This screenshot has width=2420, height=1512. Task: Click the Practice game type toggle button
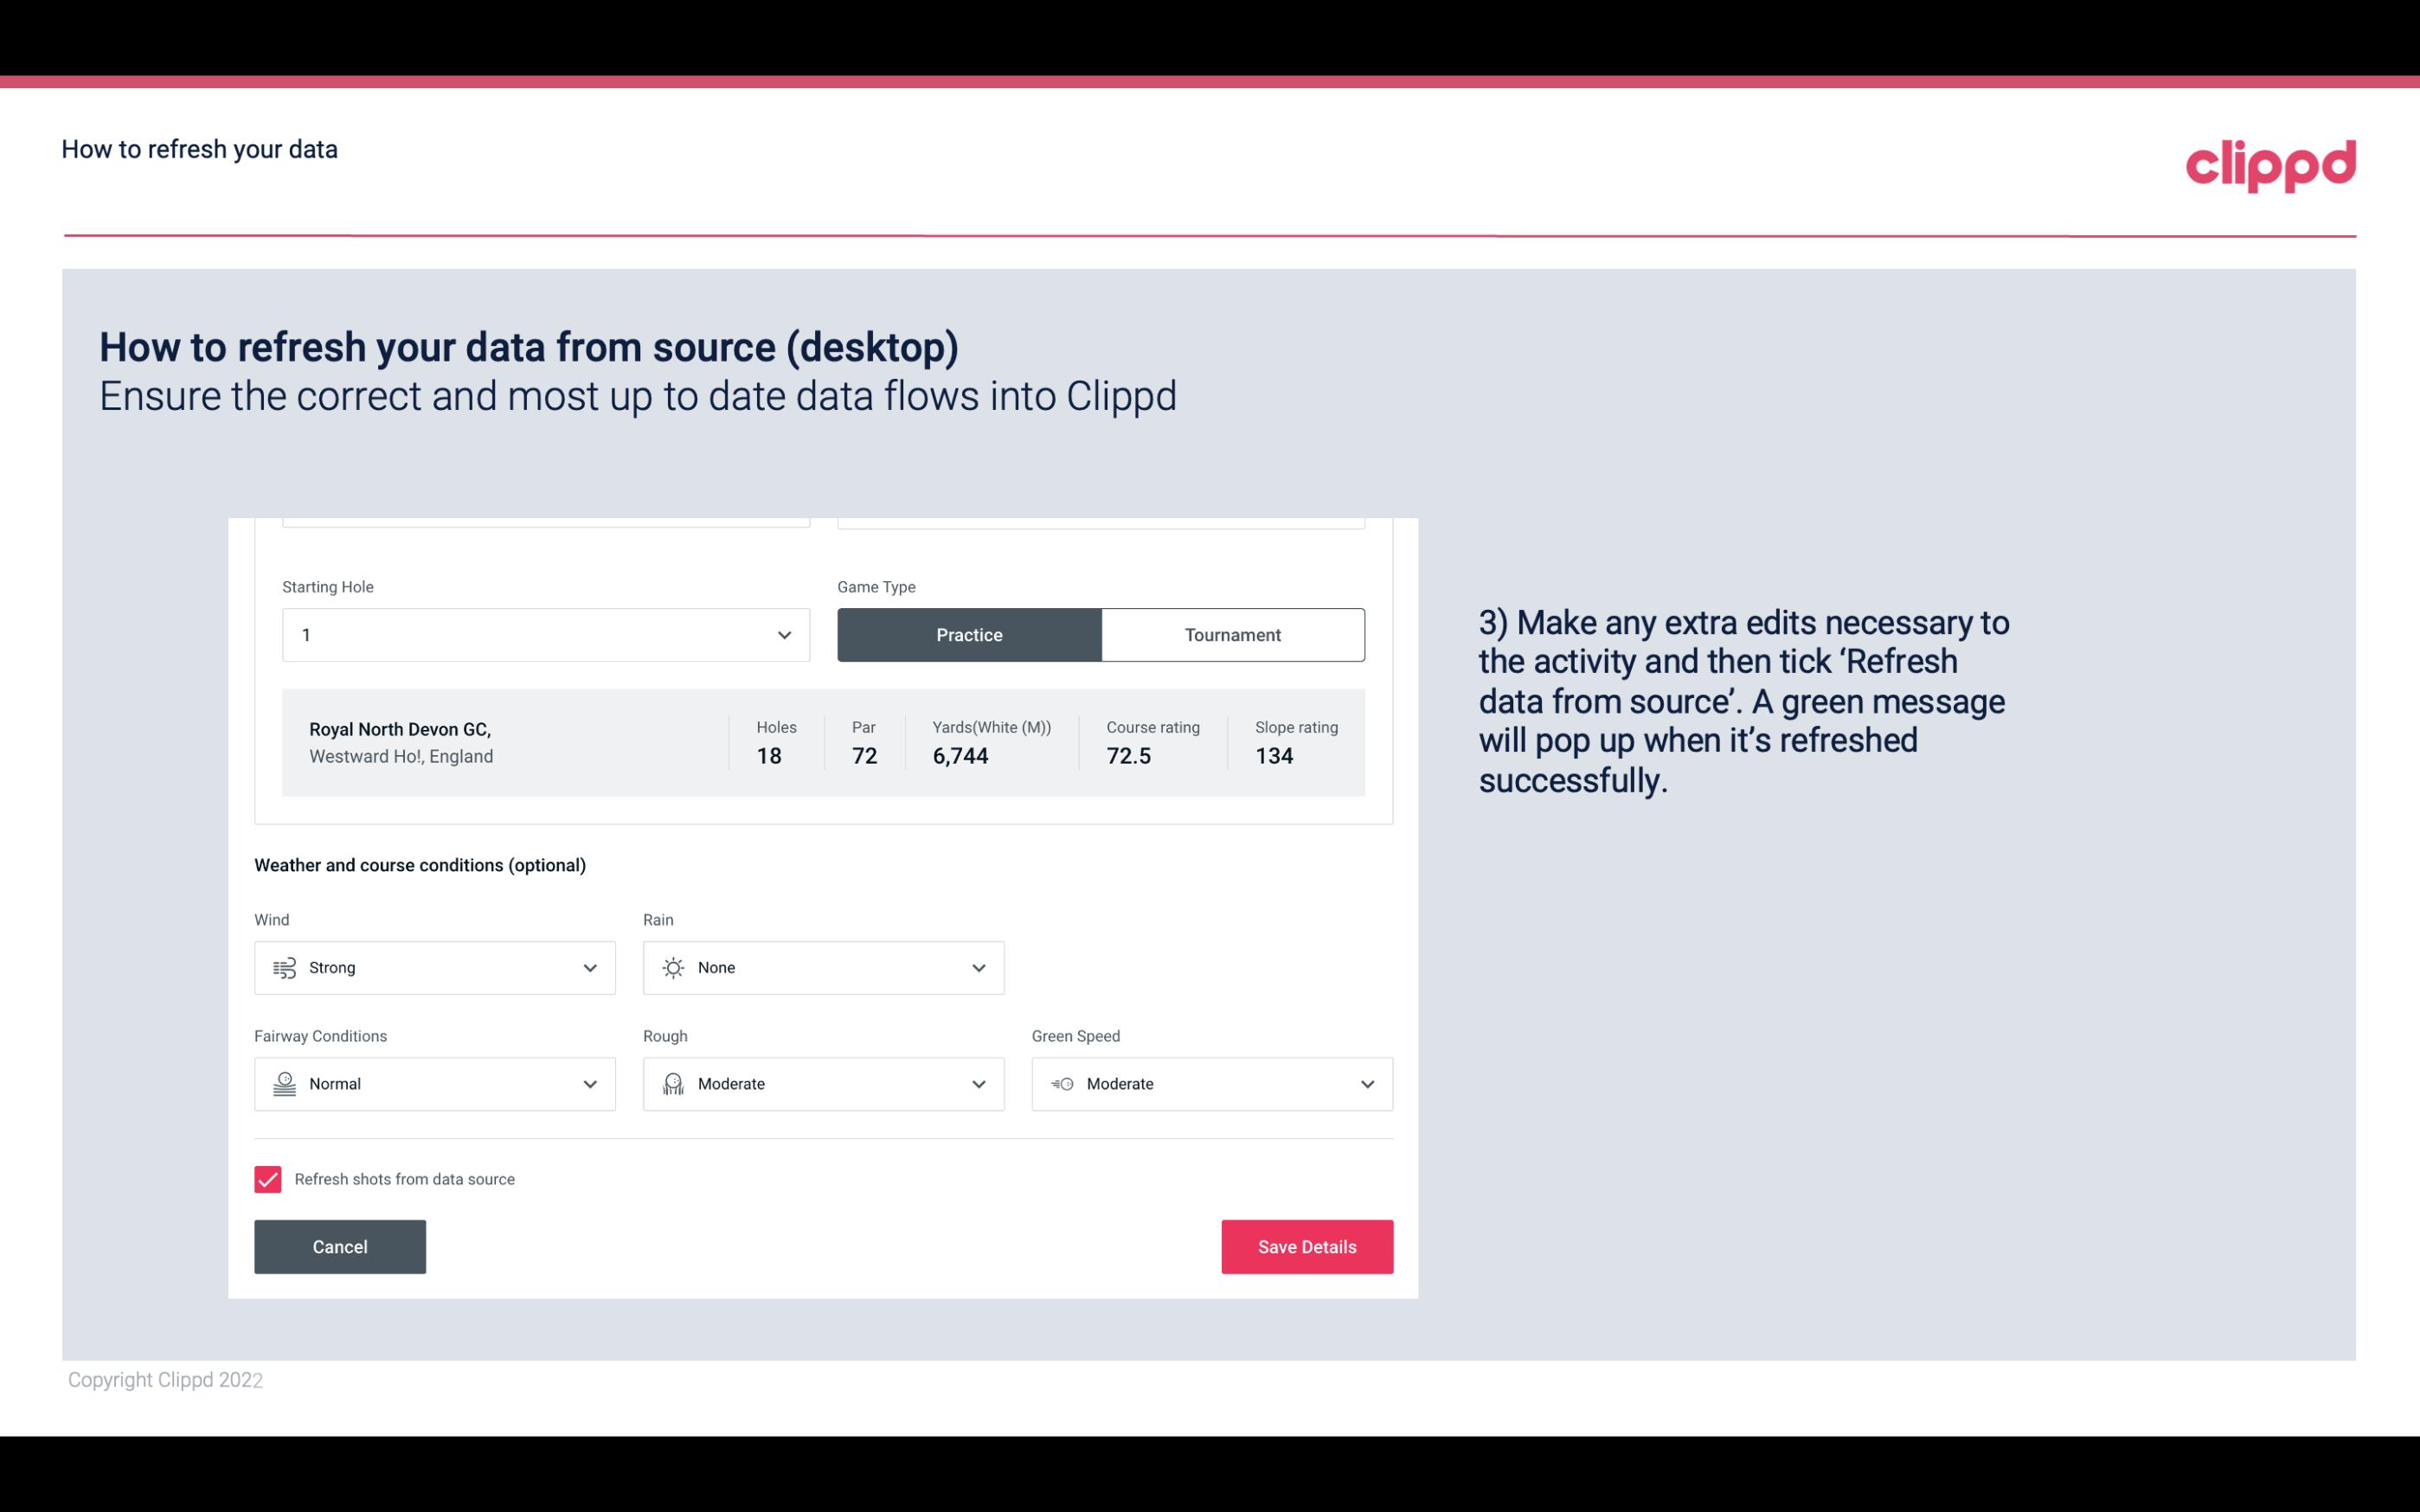(x=969, y=634)
